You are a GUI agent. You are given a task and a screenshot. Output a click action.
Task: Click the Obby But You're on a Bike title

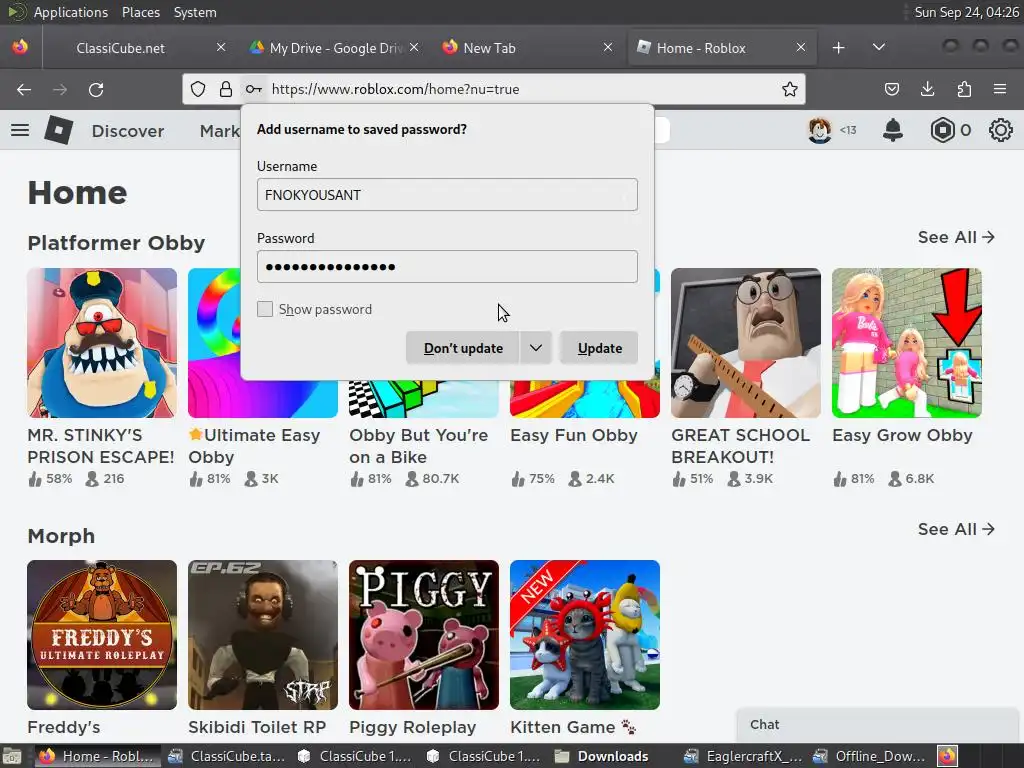(x=419, y=446)
